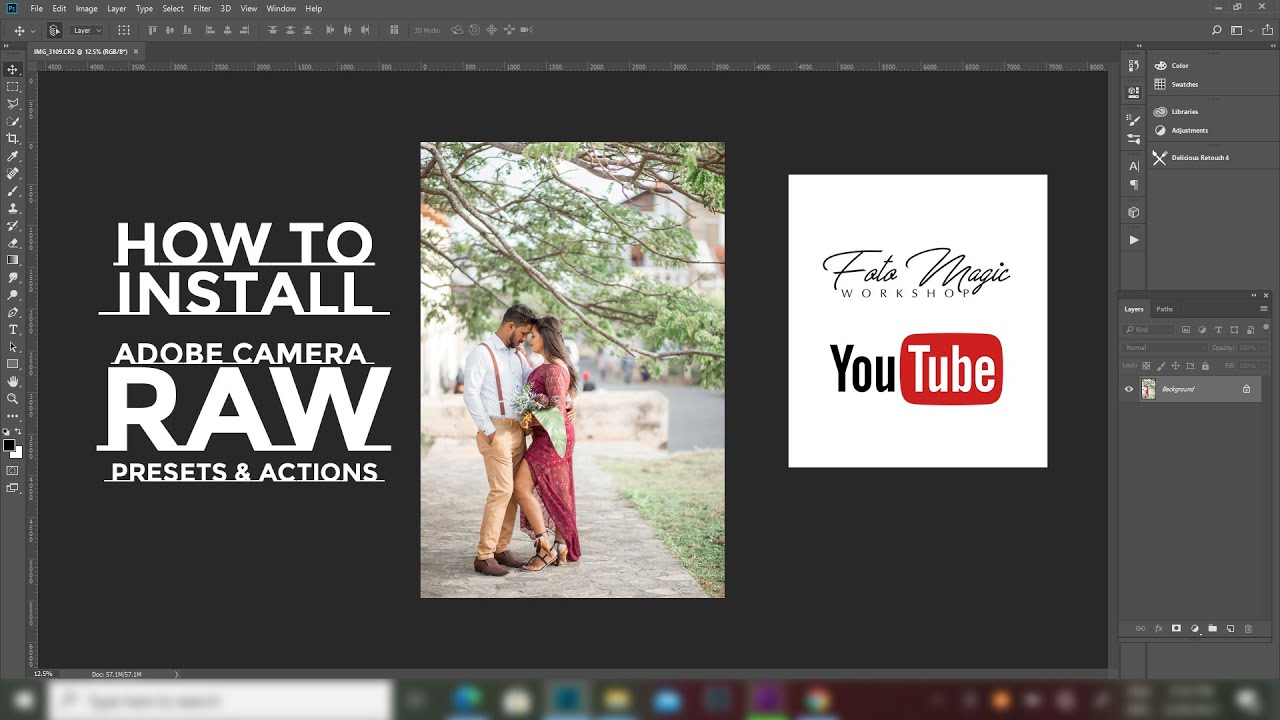Screen dimensions: 1280x720
Task: Click the Delete layer trash icon
Action: (1248, 628)
